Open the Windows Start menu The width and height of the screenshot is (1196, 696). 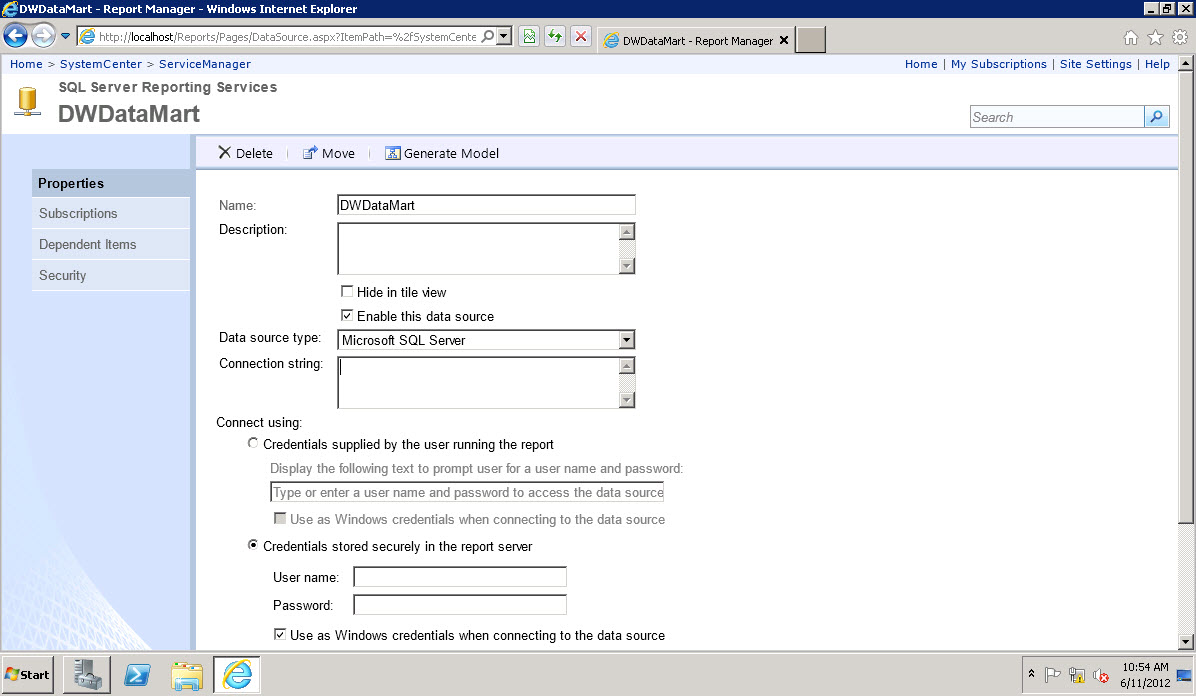click(x=27, y=675)
